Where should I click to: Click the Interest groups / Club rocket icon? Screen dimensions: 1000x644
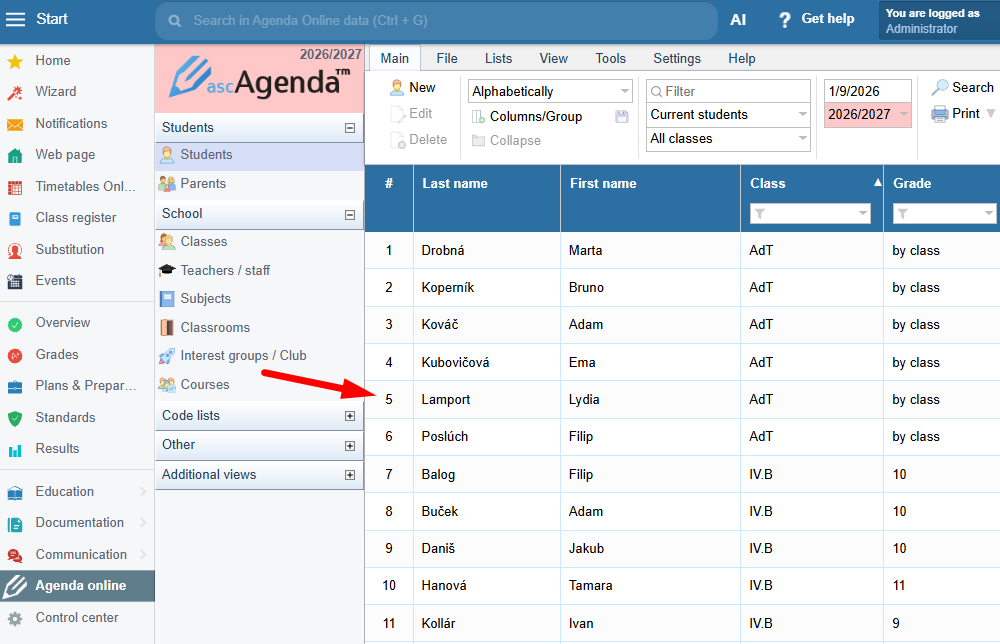(167, 356)
